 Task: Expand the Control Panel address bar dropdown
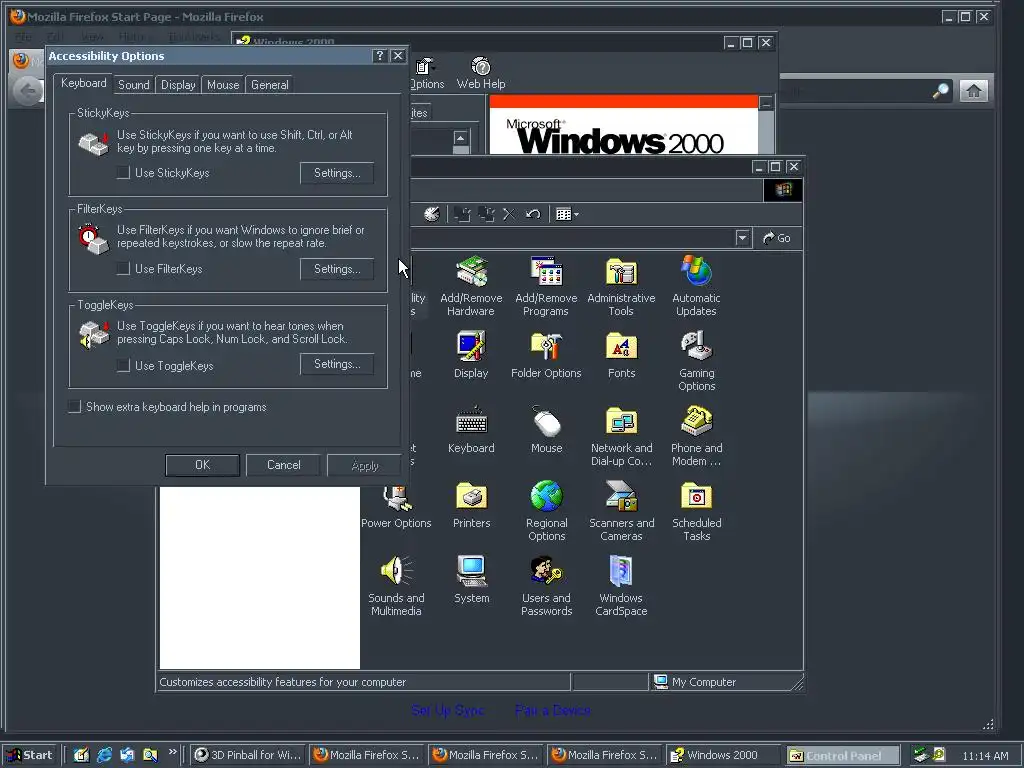[742, 238]
